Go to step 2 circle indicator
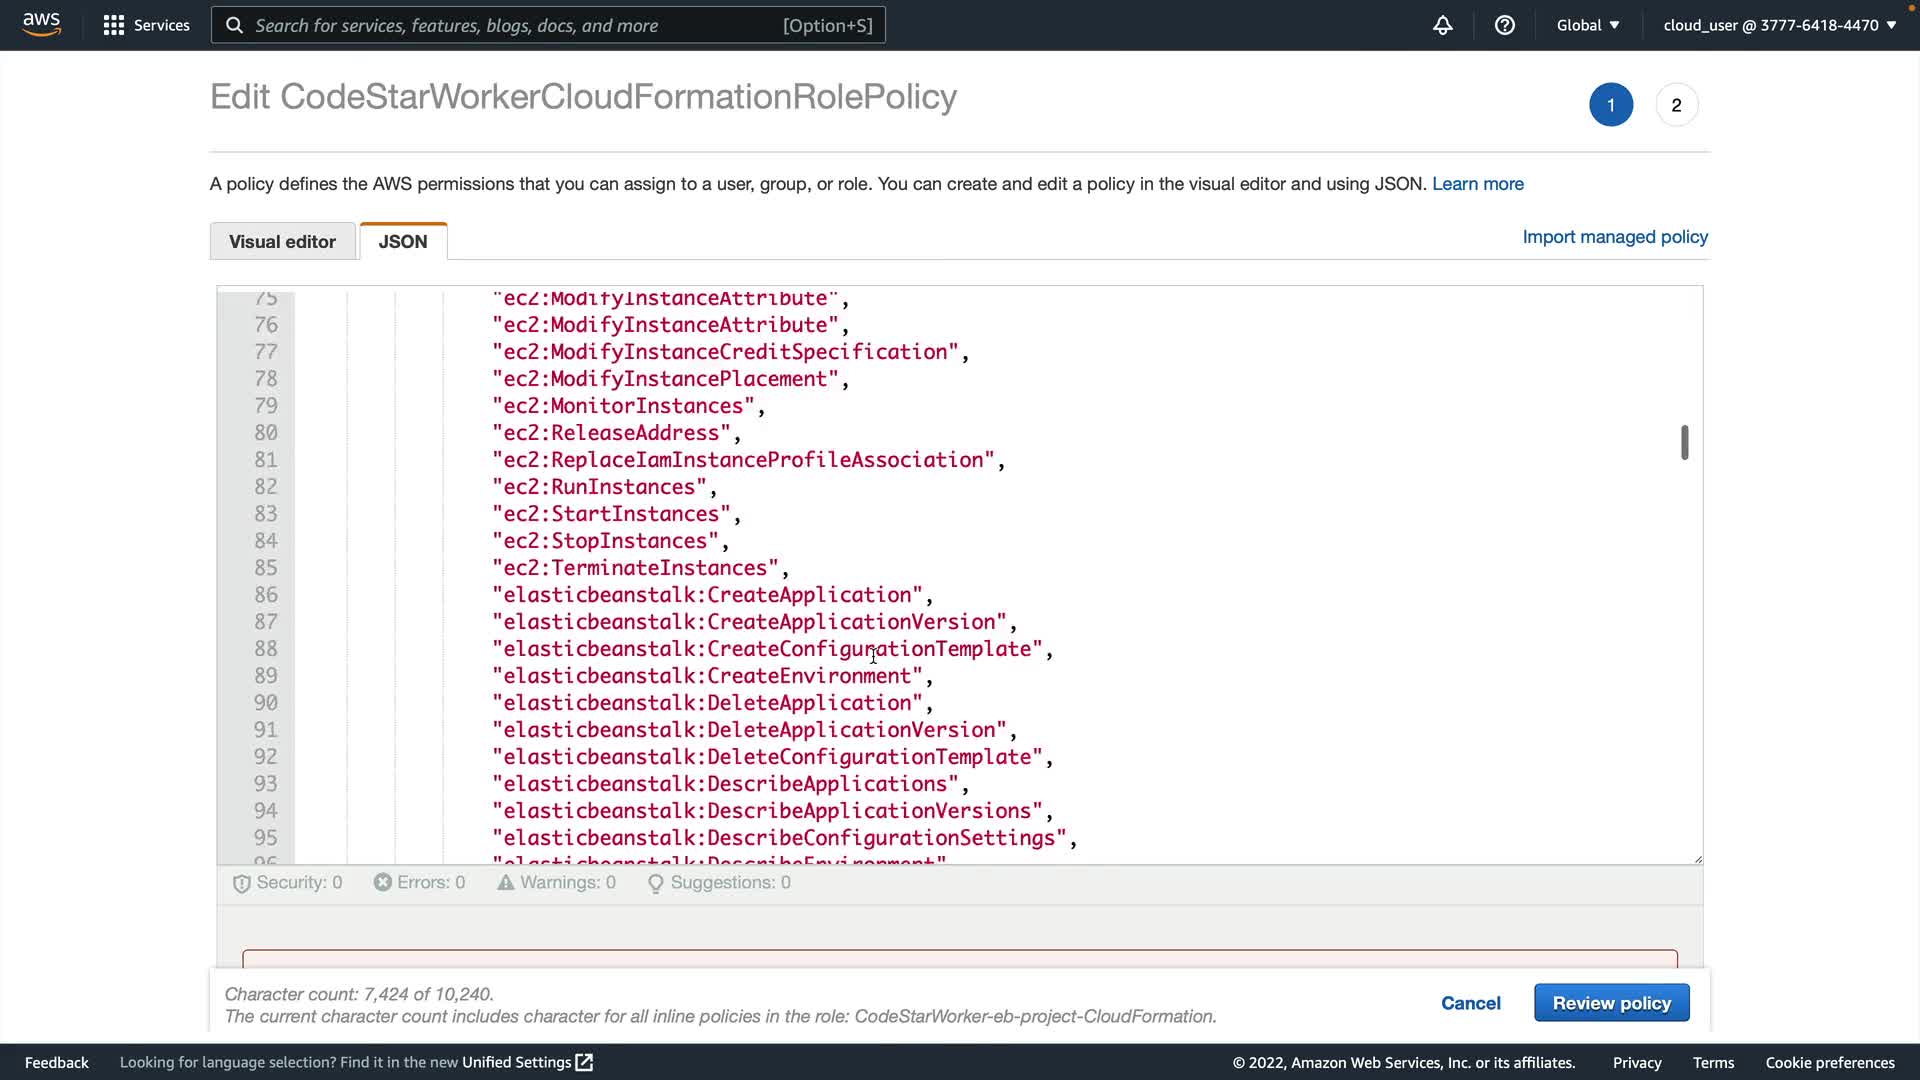Screen dimensions: 1920x1080 1676,105
